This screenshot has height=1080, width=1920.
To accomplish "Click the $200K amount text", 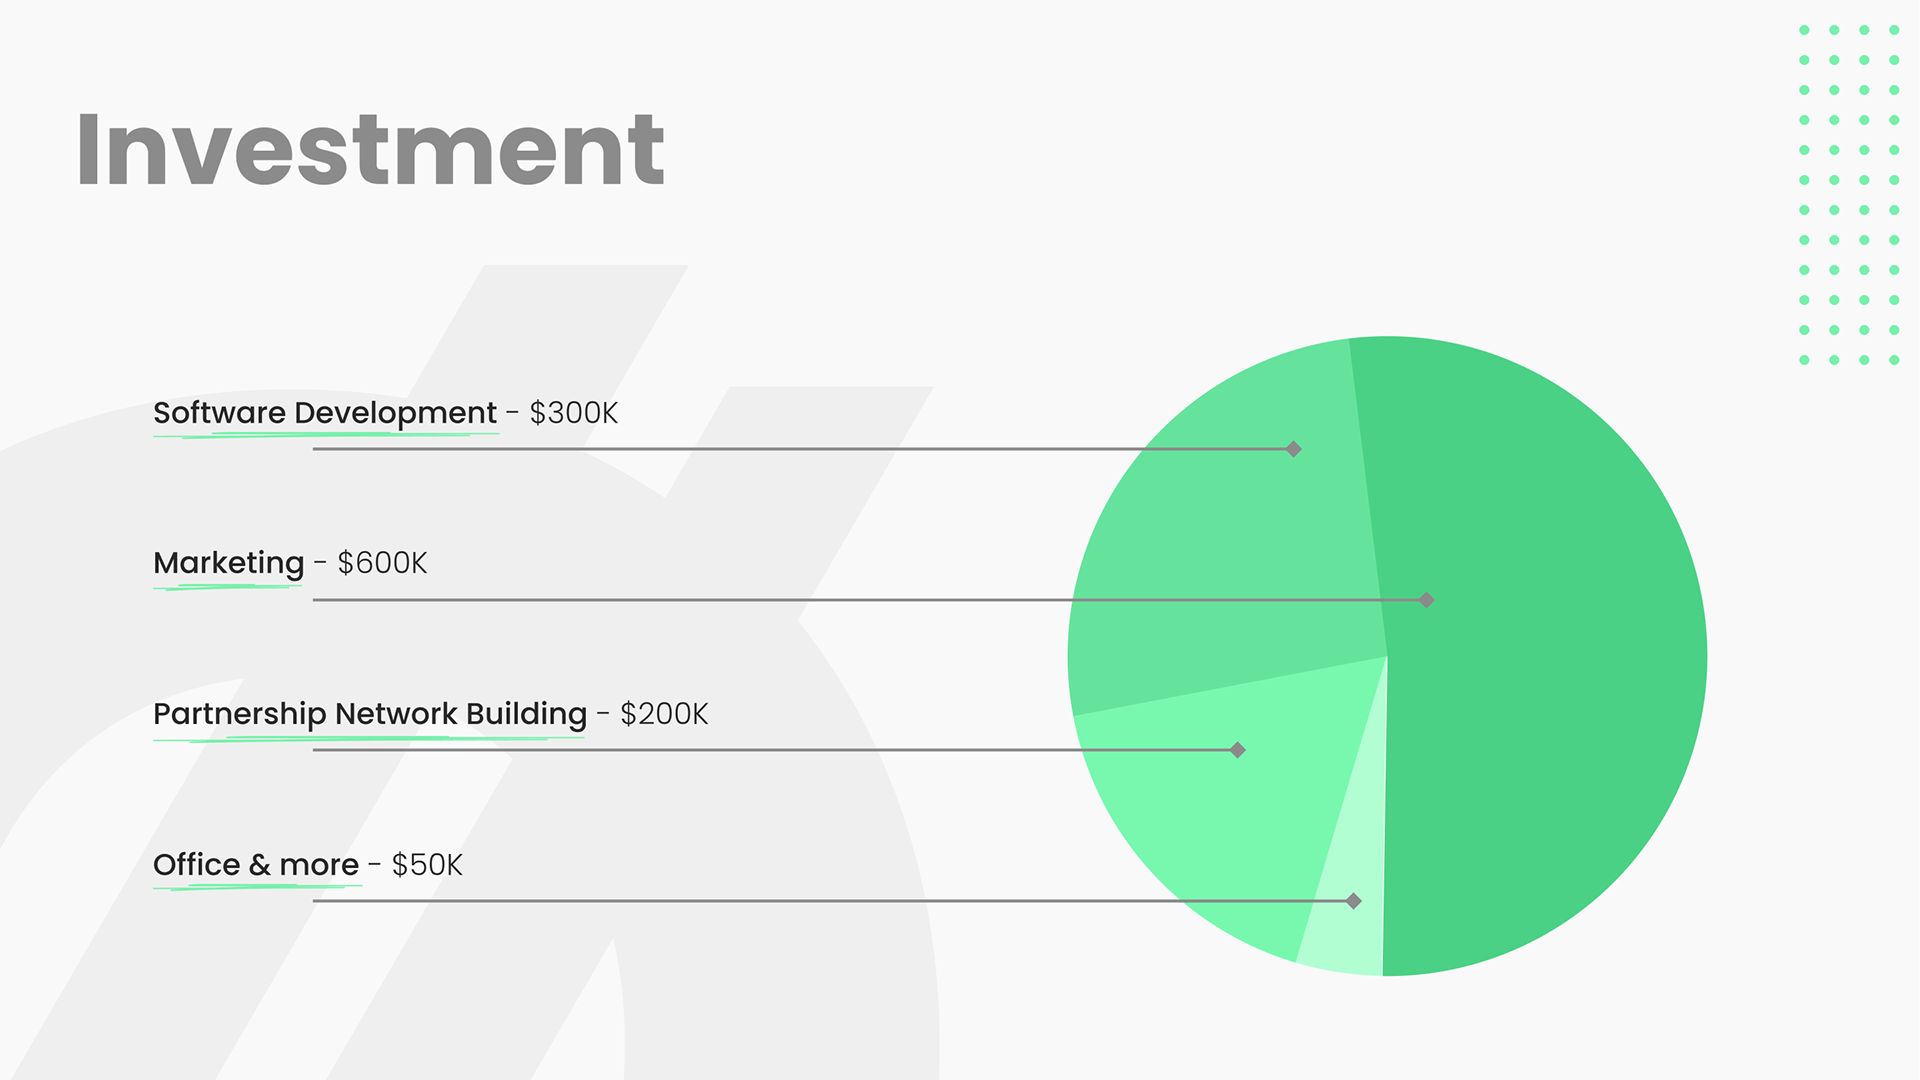I will click(x=664, y=714).
